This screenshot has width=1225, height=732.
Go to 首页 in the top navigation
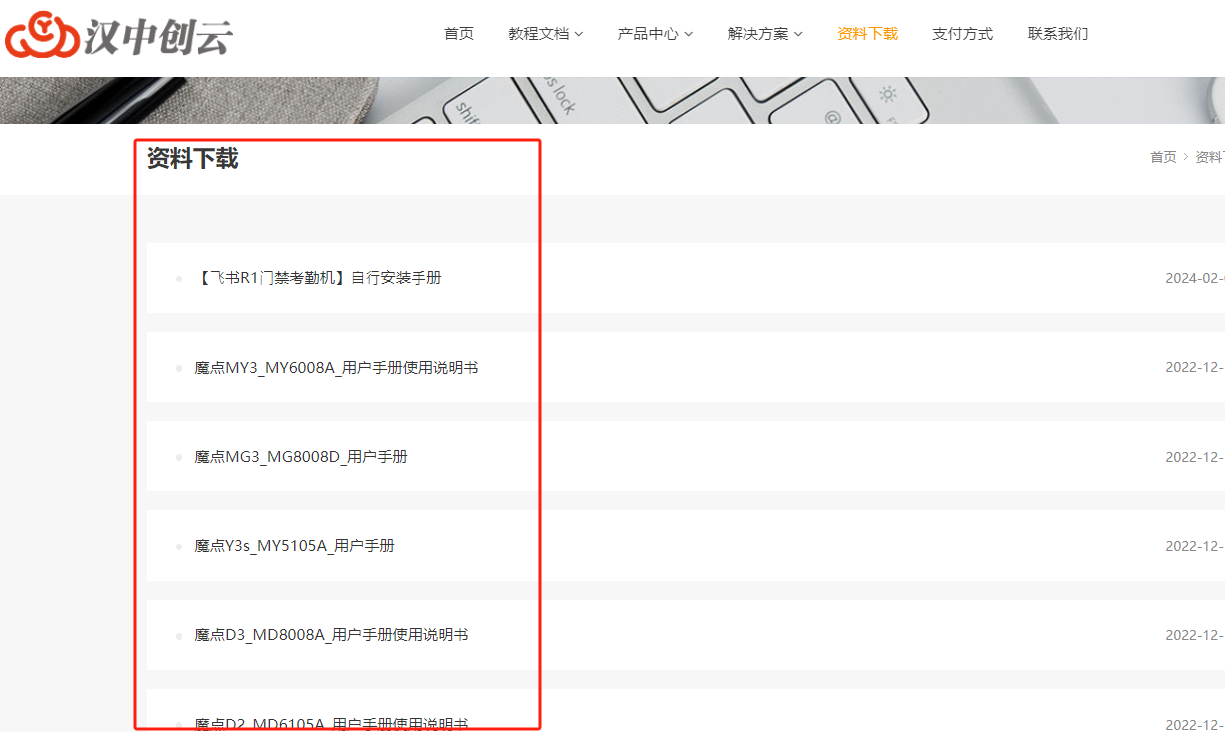click(x=459, y=34)
